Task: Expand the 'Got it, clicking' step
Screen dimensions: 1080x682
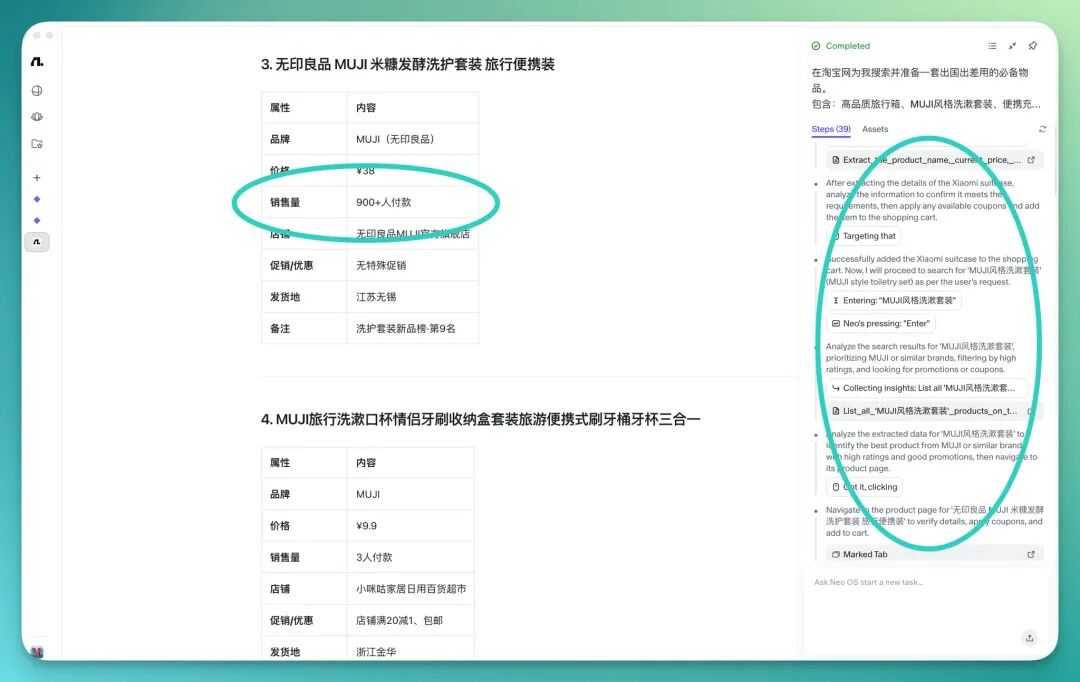Action: (864, 487)
